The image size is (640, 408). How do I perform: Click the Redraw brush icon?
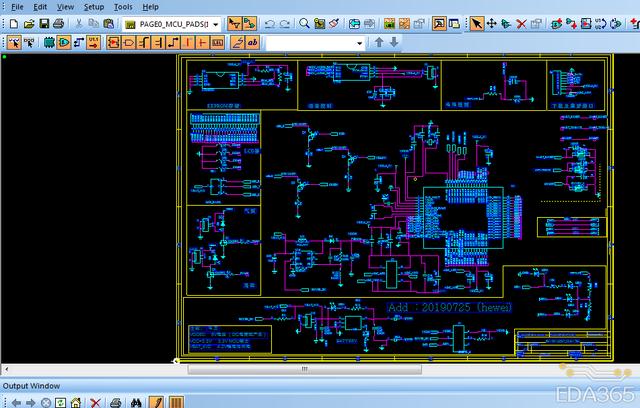point(334,24)
